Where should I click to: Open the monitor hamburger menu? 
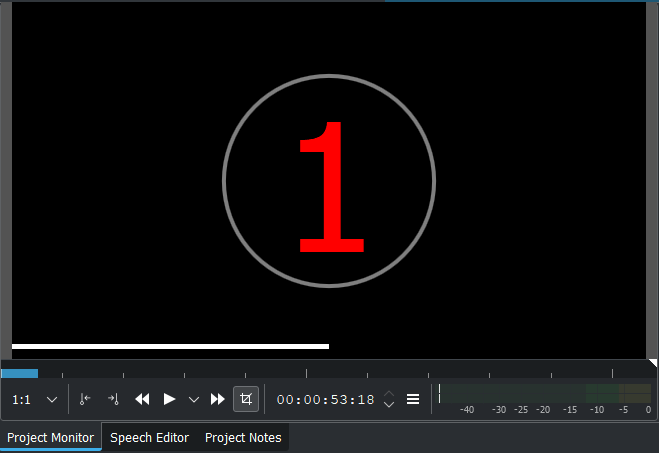coord(413,399)
